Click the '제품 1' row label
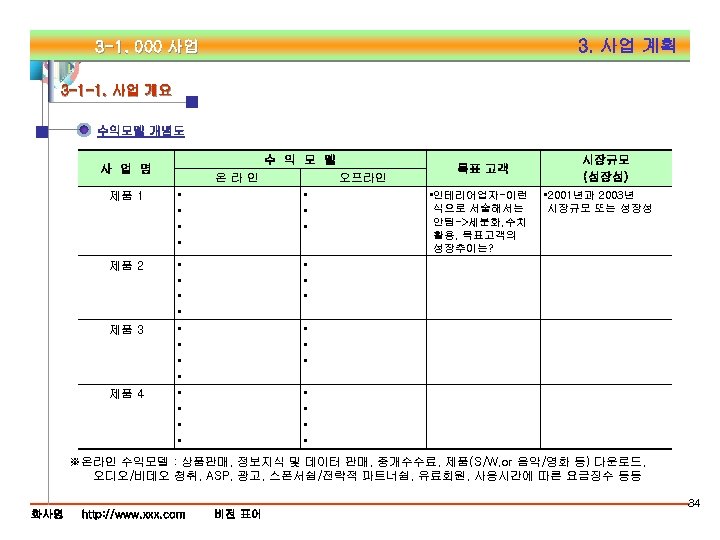720x540 pixels. (126, 196)
